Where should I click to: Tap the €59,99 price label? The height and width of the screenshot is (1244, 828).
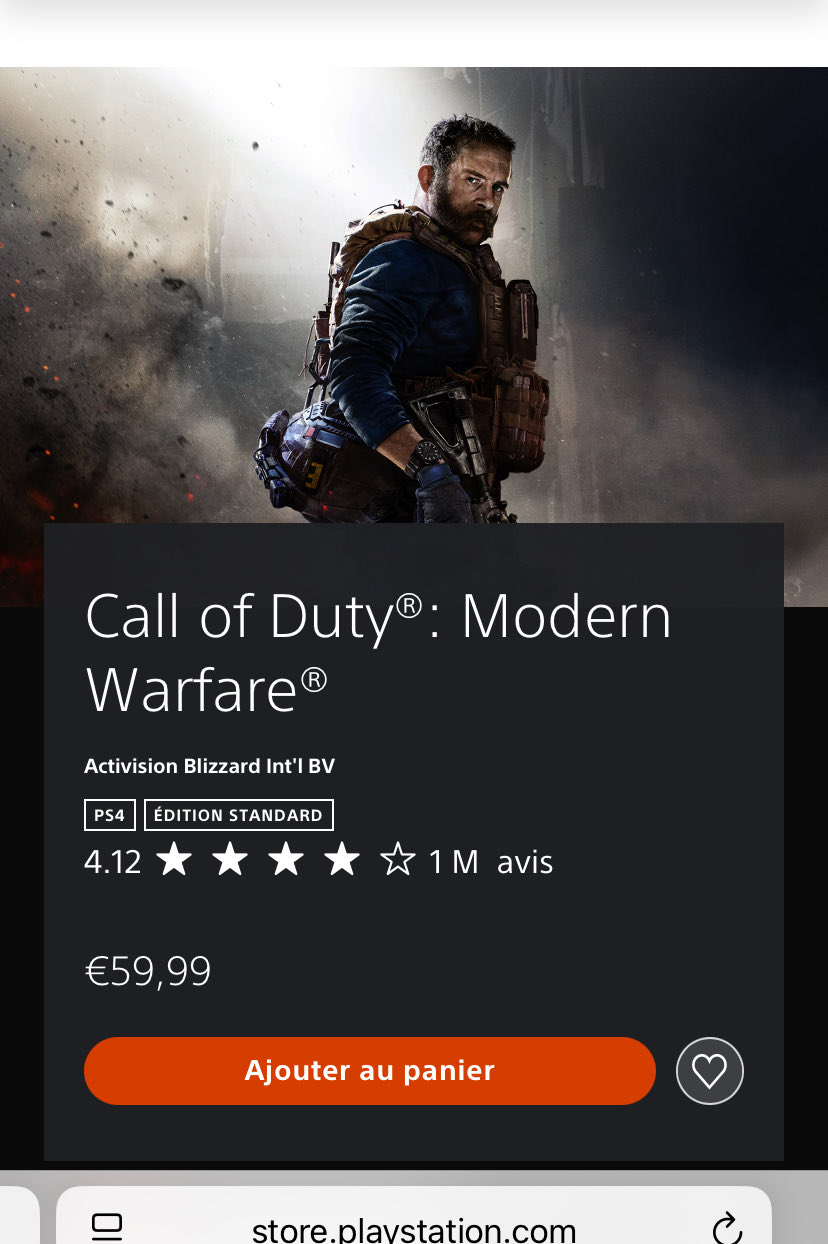148,972
